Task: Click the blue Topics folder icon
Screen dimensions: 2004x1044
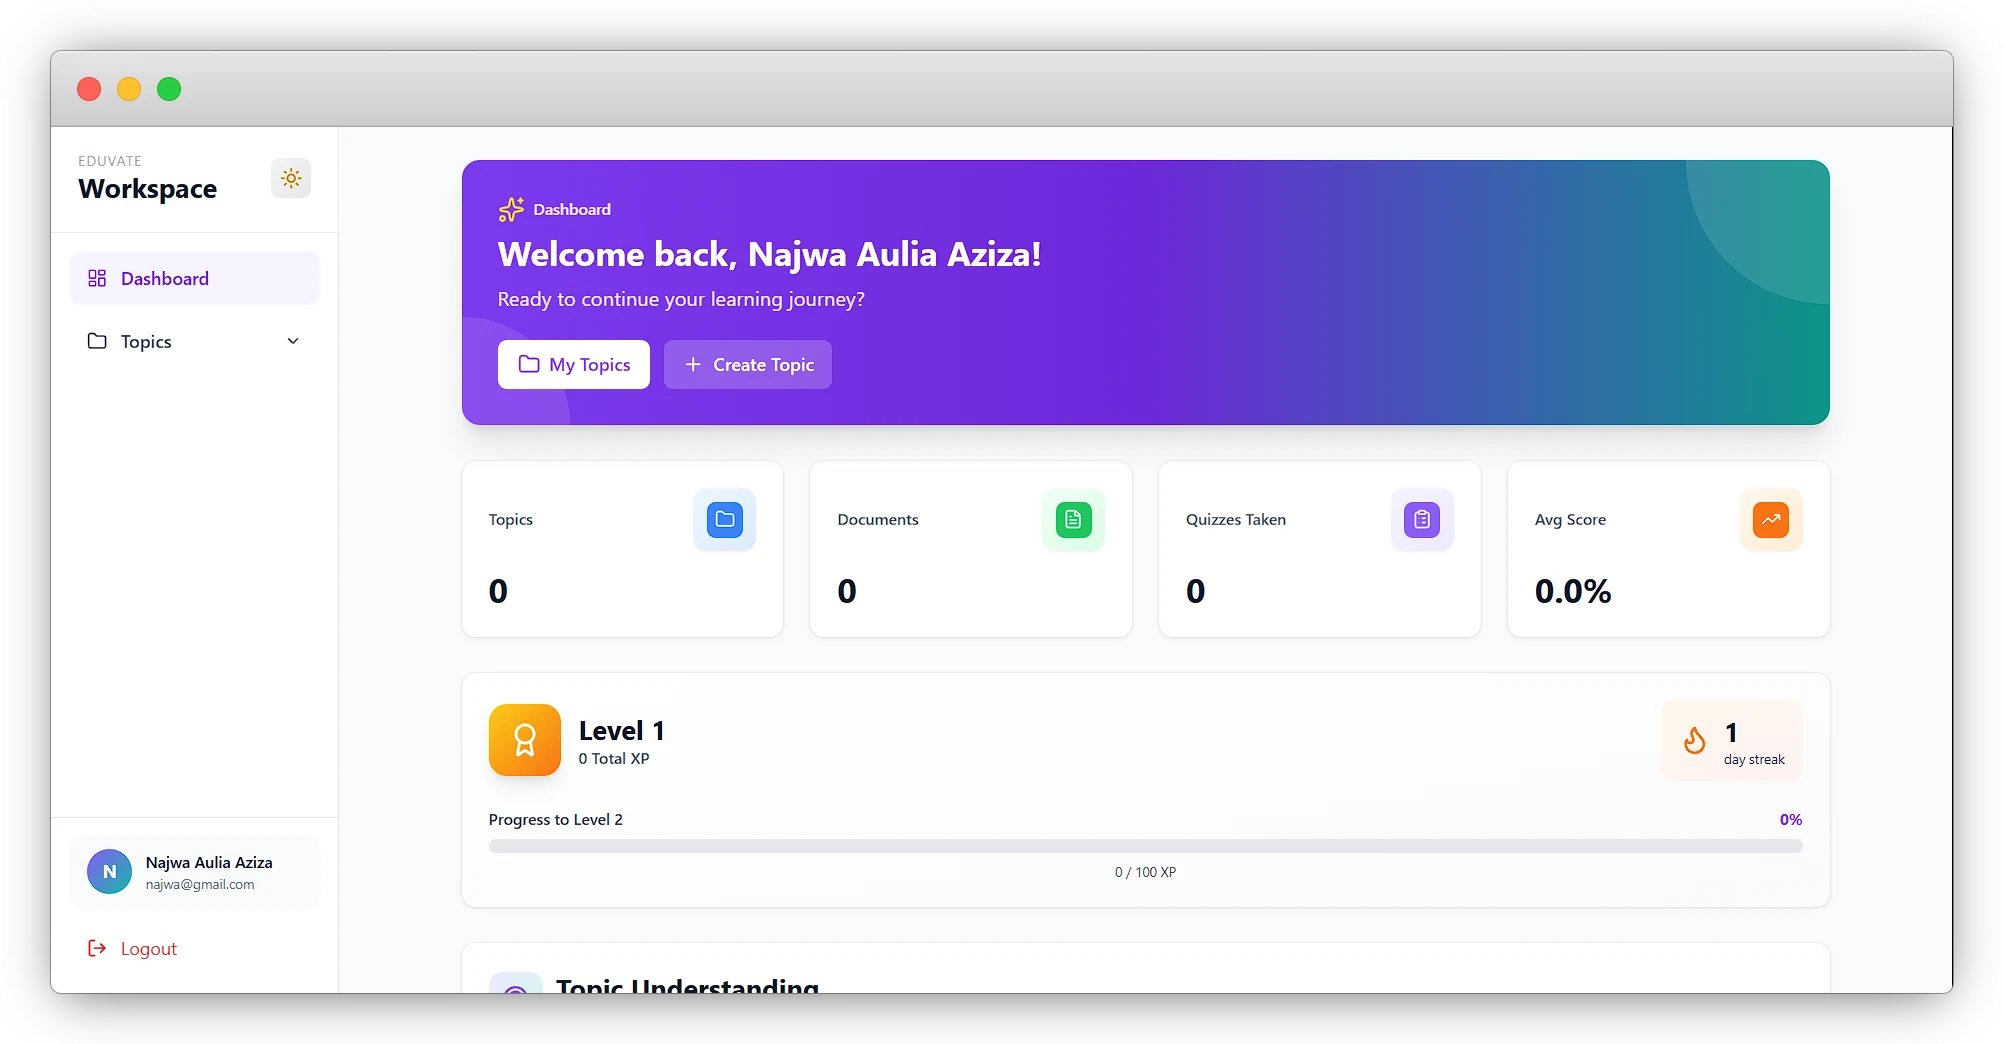Action: tap(724, 520)
